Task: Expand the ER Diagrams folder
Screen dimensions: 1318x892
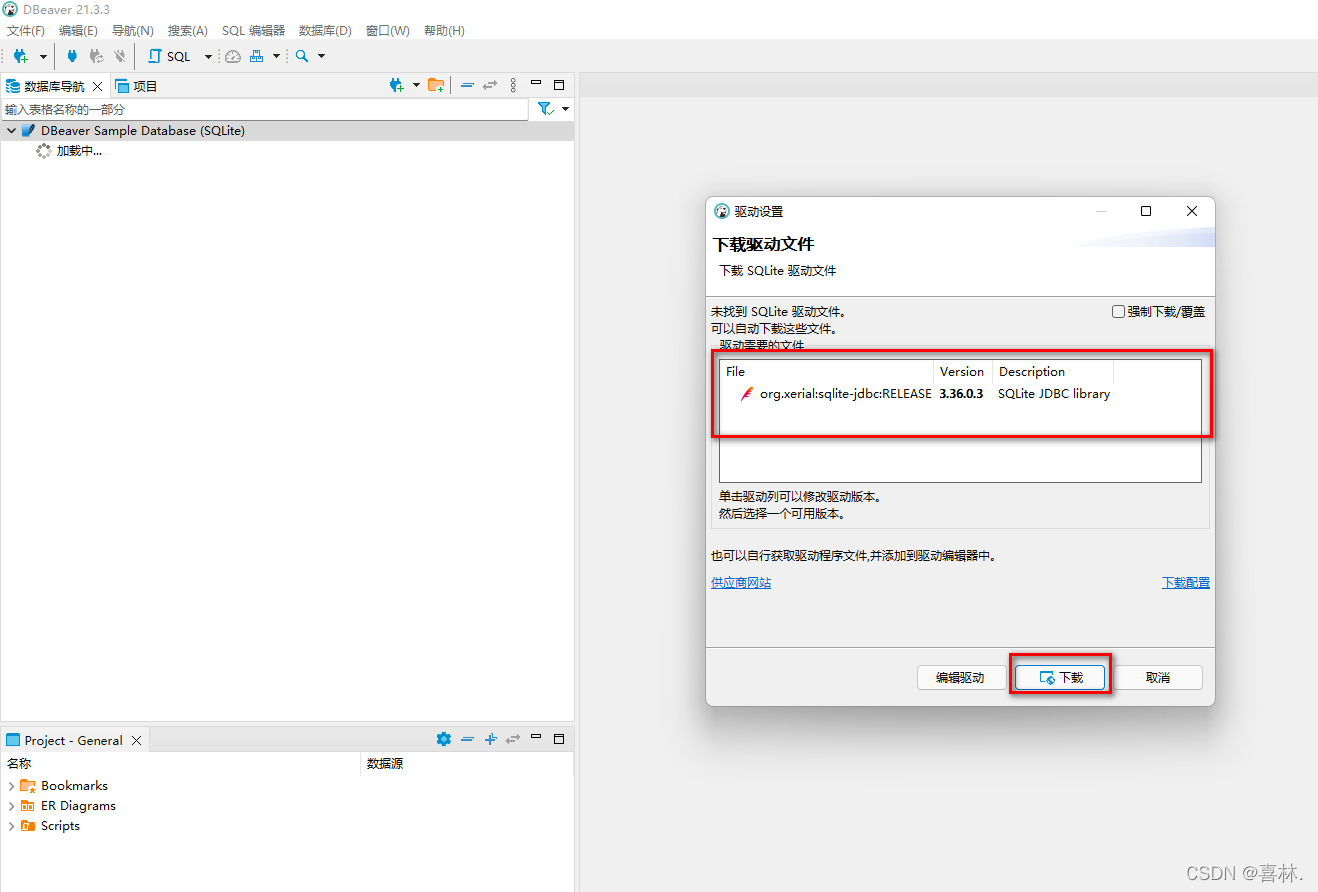Action: point(11,806)
